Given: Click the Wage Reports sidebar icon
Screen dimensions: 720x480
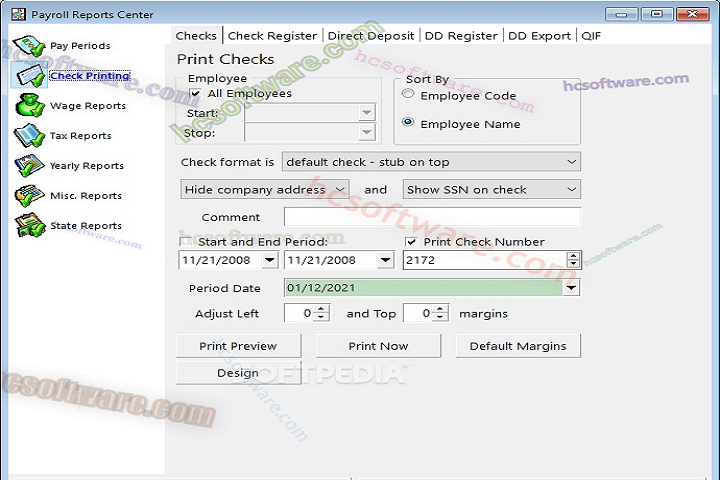Looking at the screenshot, I should coord(29,105).
